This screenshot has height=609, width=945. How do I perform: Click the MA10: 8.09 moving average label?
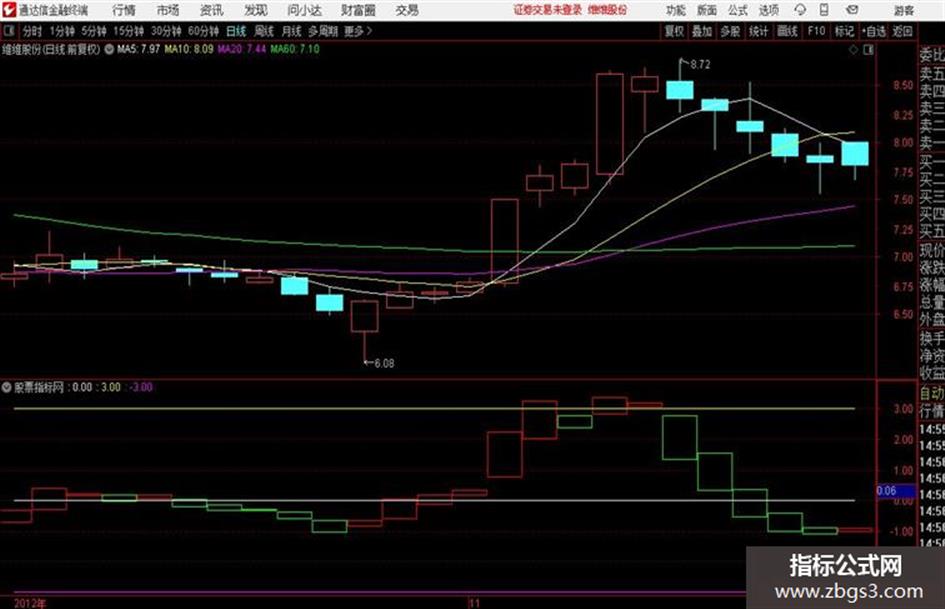coord(189,49)
